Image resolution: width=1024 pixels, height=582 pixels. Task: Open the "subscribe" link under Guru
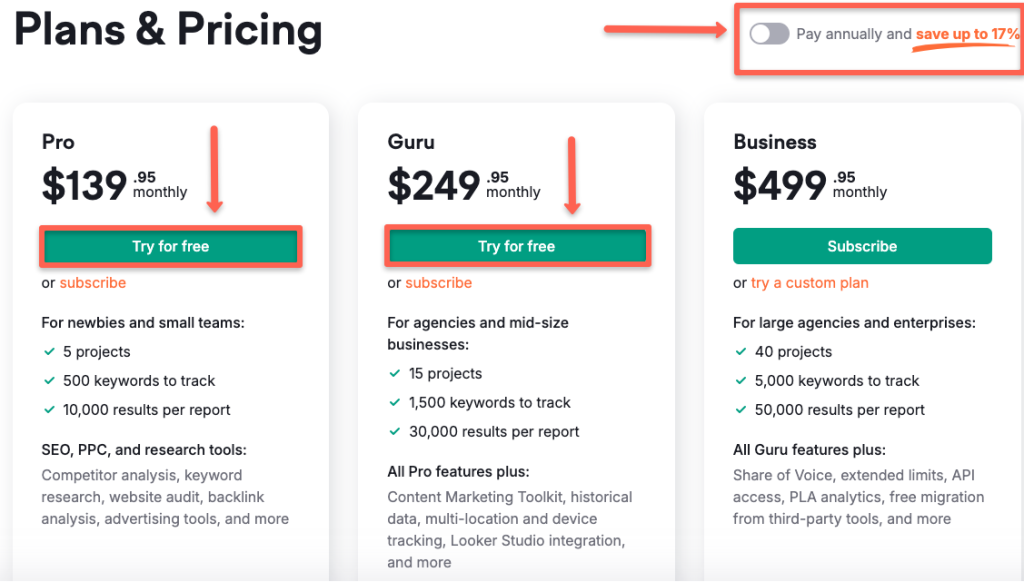coord(439,283)
